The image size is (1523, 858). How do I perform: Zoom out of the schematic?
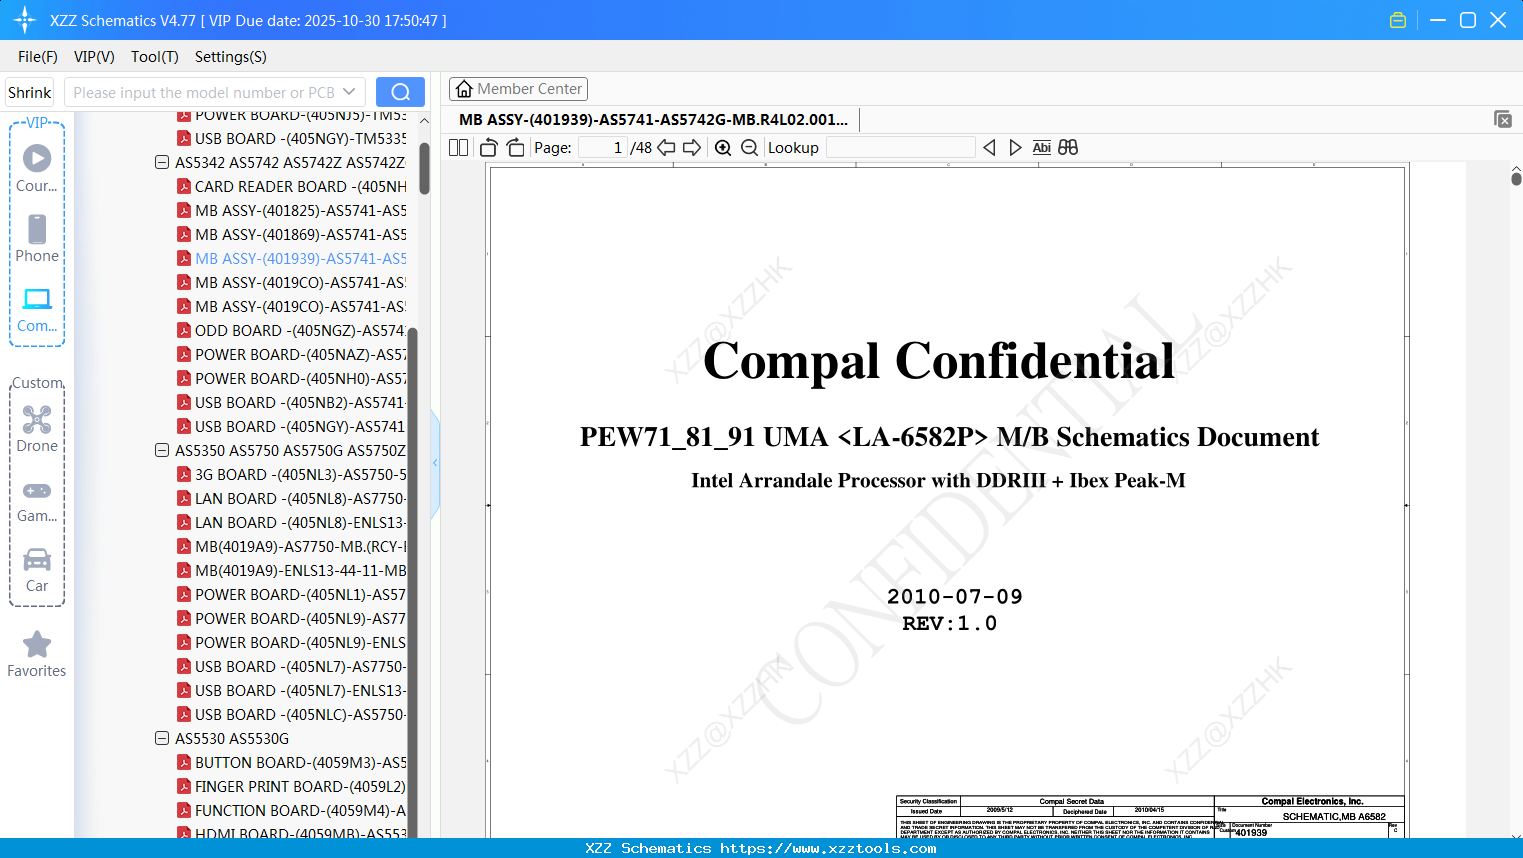pos(750,148)
